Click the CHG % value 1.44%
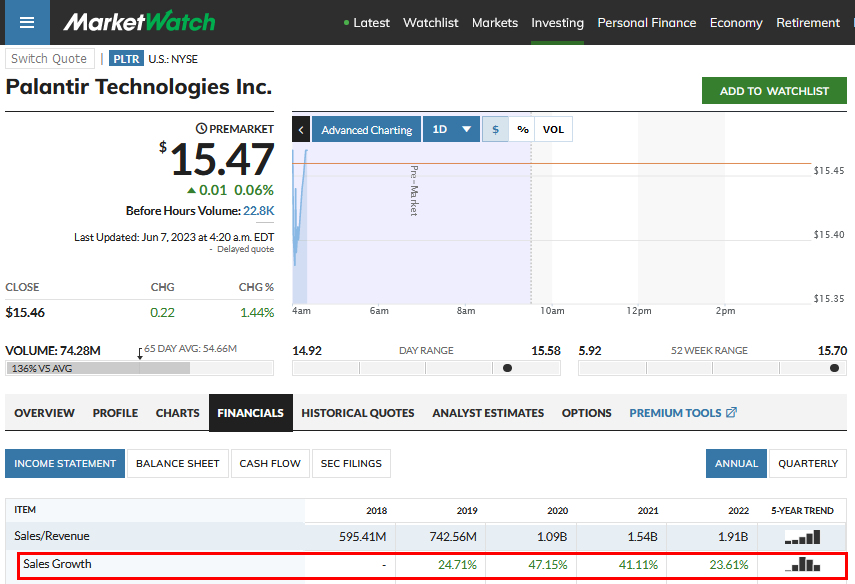This screenshot has width=855, height=584. pyautogui.click(x=257, y=312)
